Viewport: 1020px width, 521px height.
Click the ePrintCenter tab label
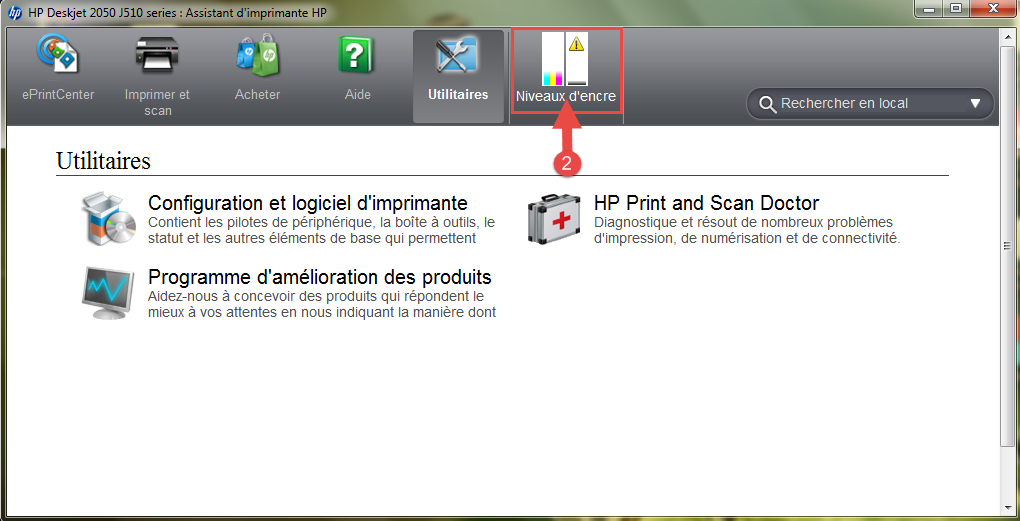click(58, 95)
